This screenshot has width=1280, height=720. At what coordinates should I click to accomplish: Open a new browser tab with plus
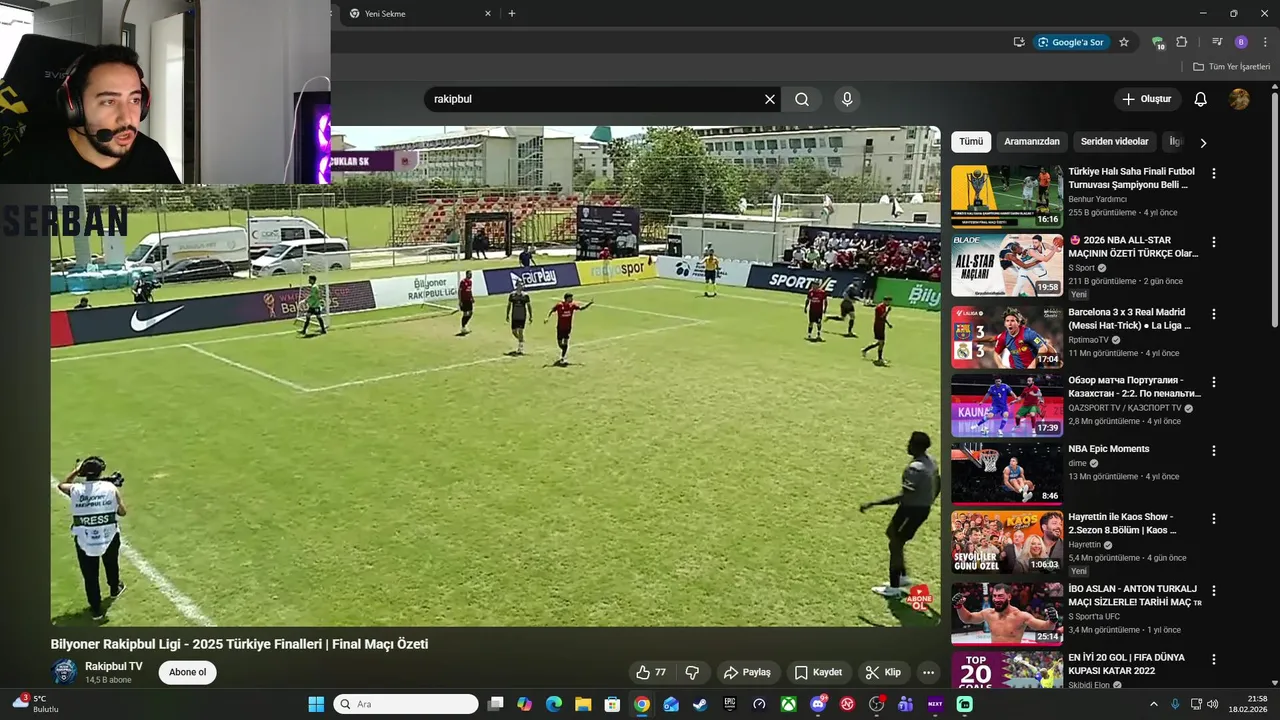tap(512, 14)
